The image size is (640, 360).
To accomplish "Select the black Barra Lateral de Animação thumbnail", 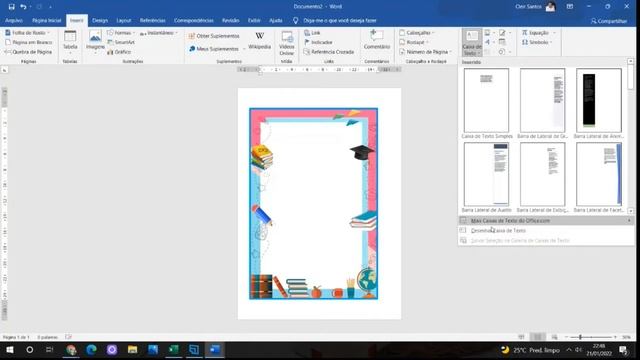I will [x=599, y=100].
